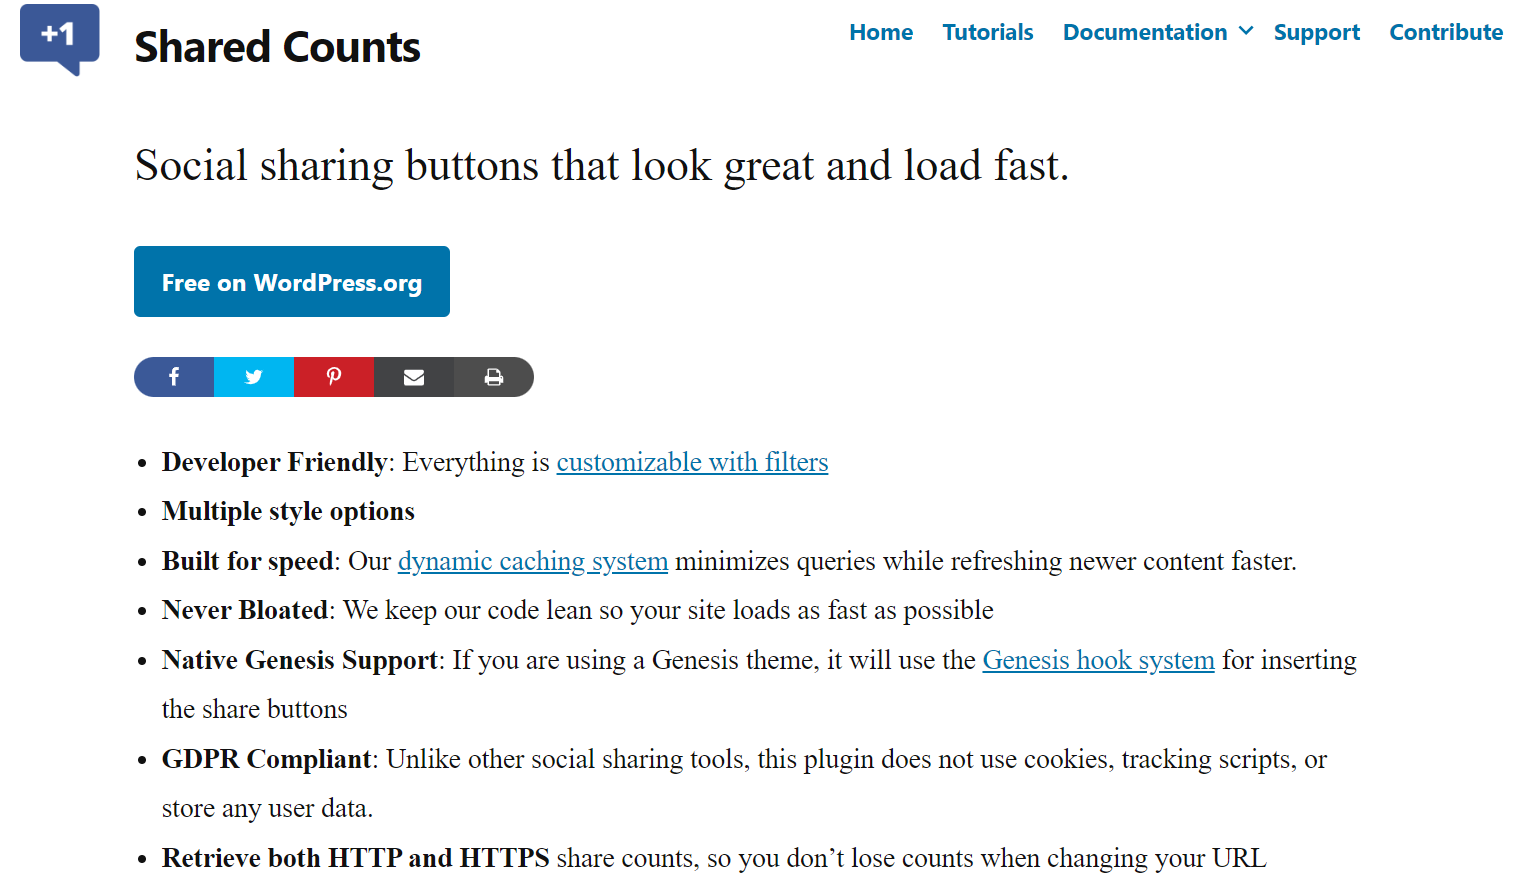The image size is (1528, 886).
Task: Open the Tutorials nav item
Action: point(988,32)
